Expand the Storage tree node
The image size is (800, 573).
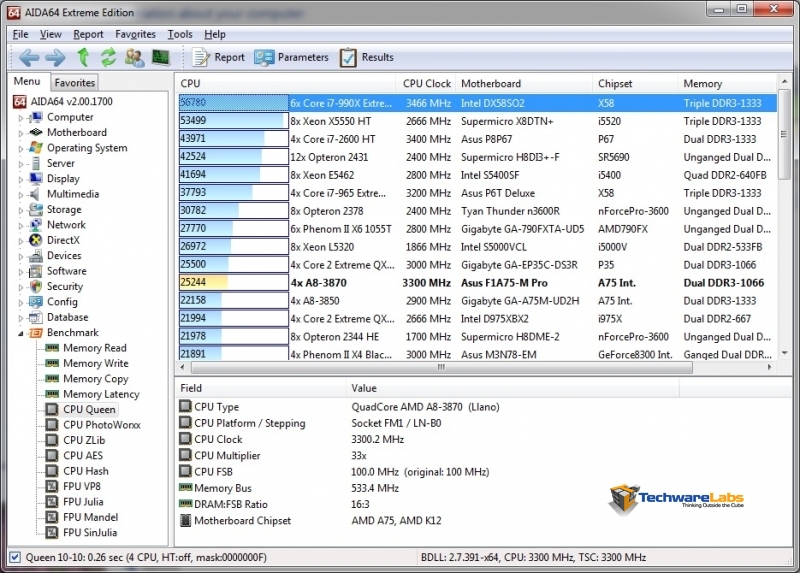[x=20, y=210]
